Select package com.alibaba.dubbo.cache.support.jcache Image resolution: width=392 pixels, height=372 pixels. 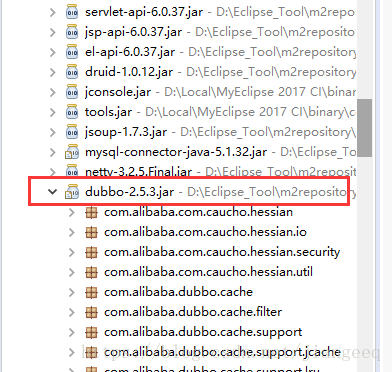pyautogui.click(x=222, y=352)
